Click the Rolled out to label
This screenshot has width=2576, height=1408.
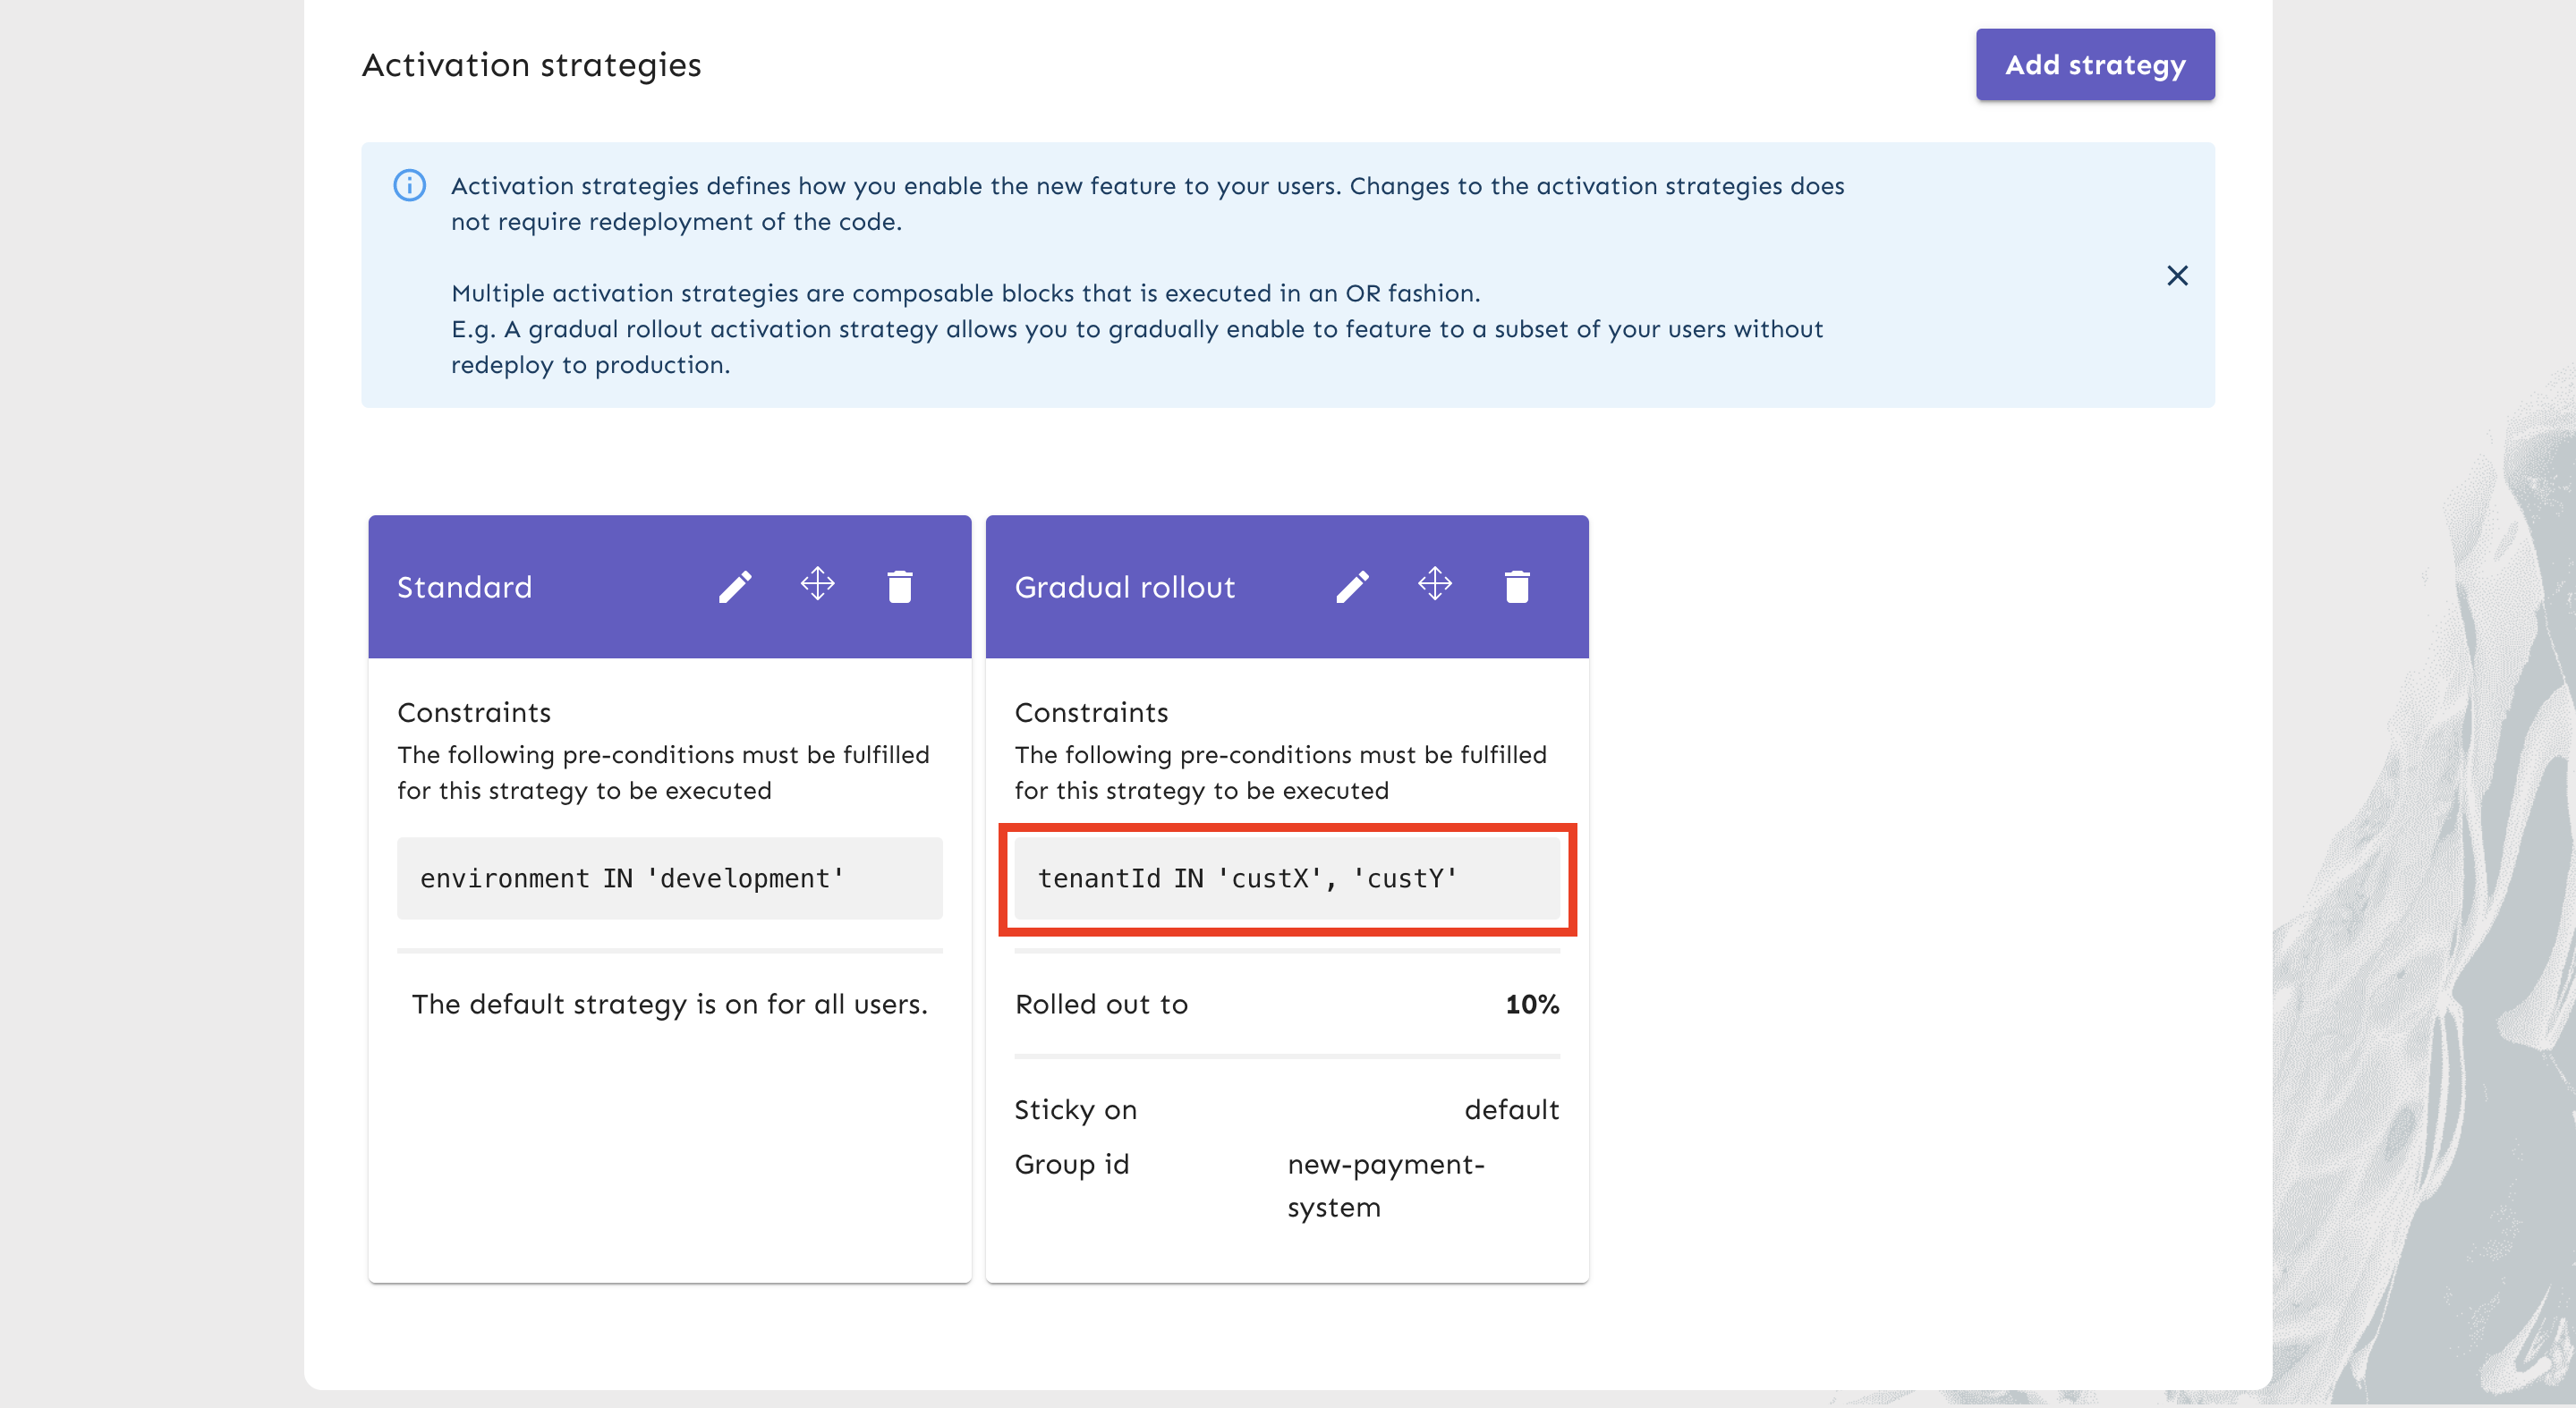click(x=1101, y=1004)
